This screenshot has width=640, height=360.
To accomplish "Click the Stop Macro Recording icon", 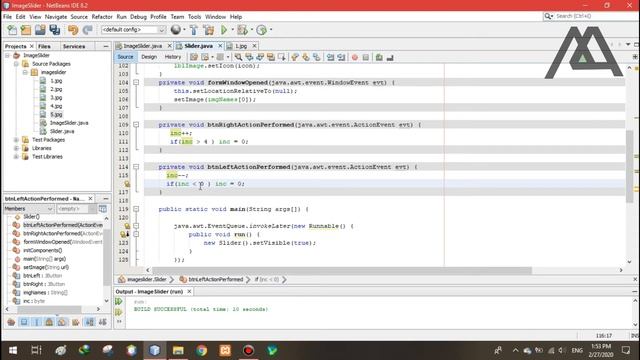I will click(x=366, y=58).
